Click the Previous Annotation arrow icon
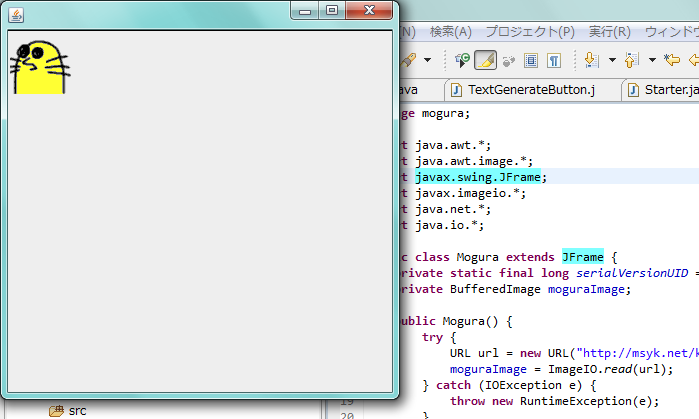This screenshot has width=699, height=419. 631,61
